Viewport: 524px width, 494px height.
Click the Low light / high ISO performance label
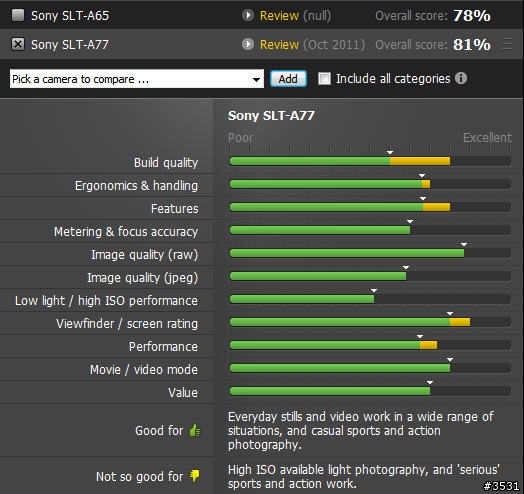[106, 300]
